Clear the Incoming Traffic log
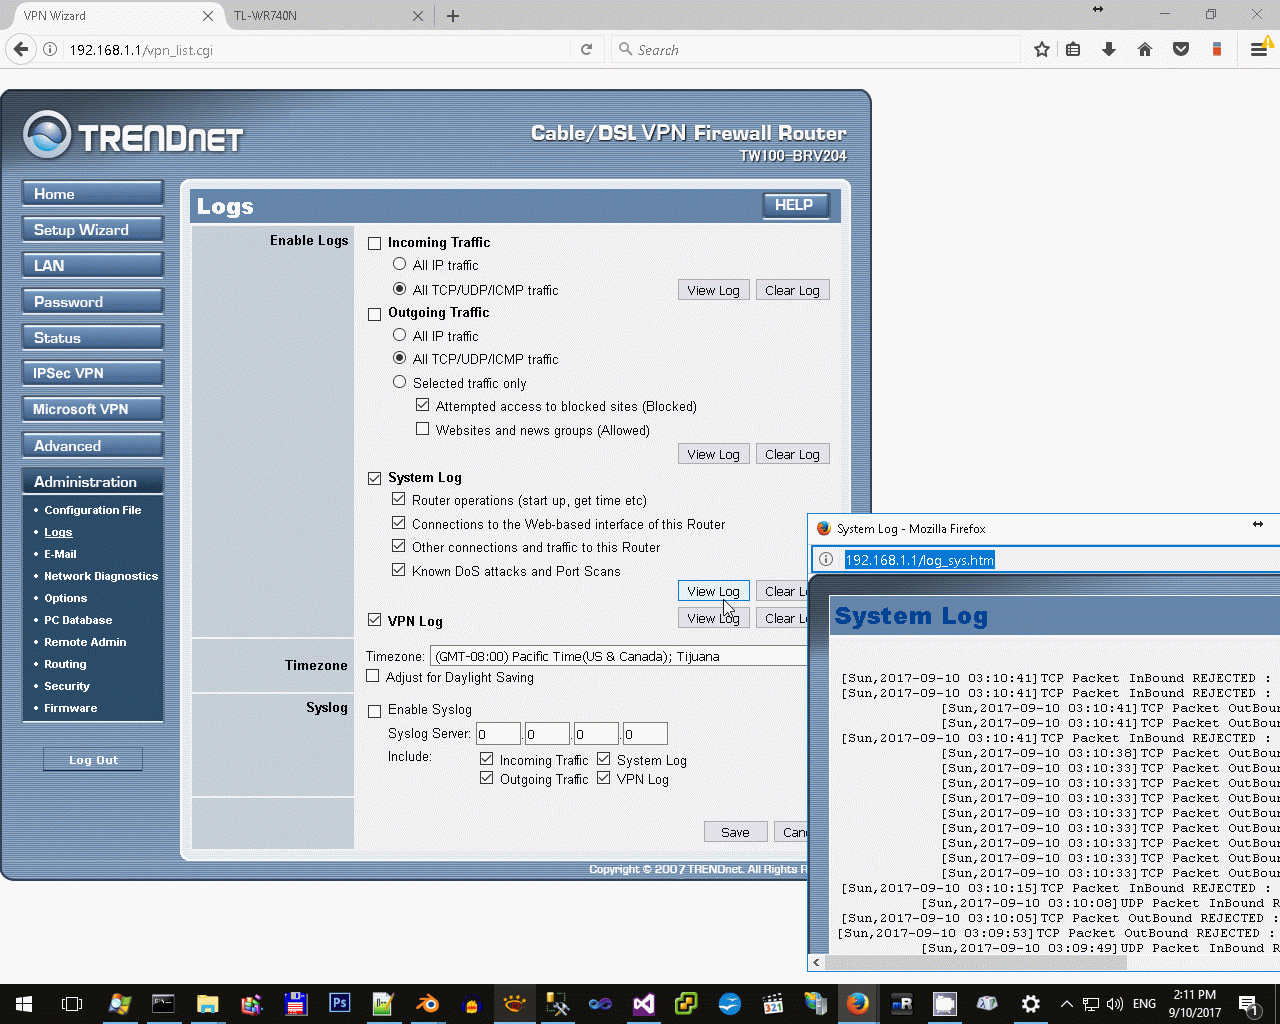 [792, 290]
